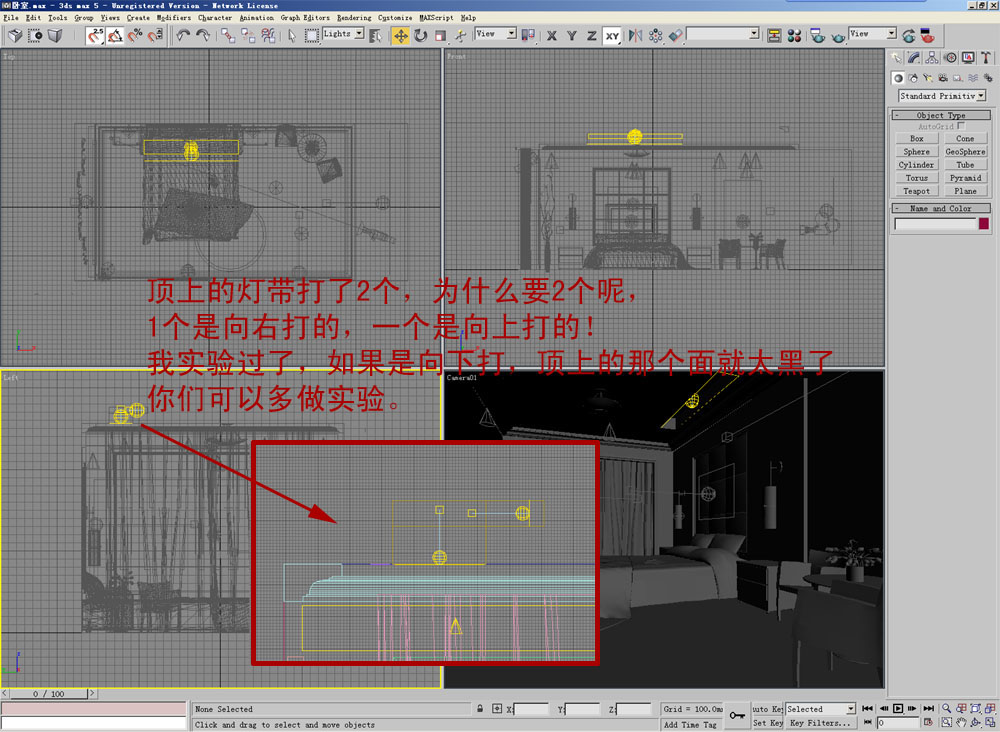Activate the Select and Move tool

click(401, 36)
